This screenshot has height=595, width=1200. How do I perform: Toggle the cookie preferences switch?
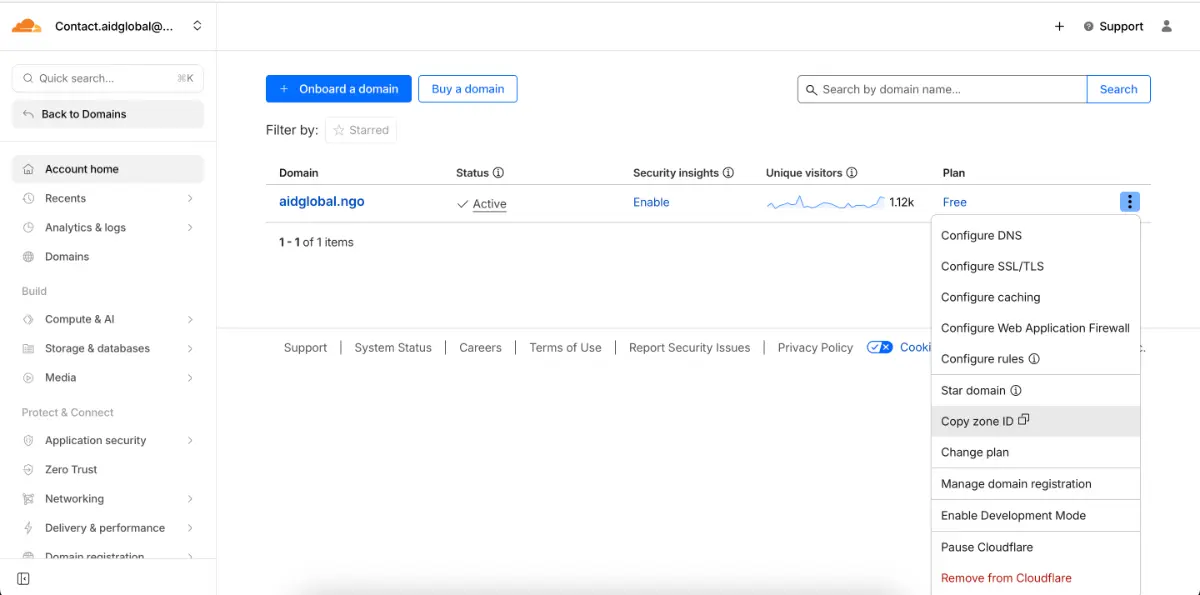880,347
